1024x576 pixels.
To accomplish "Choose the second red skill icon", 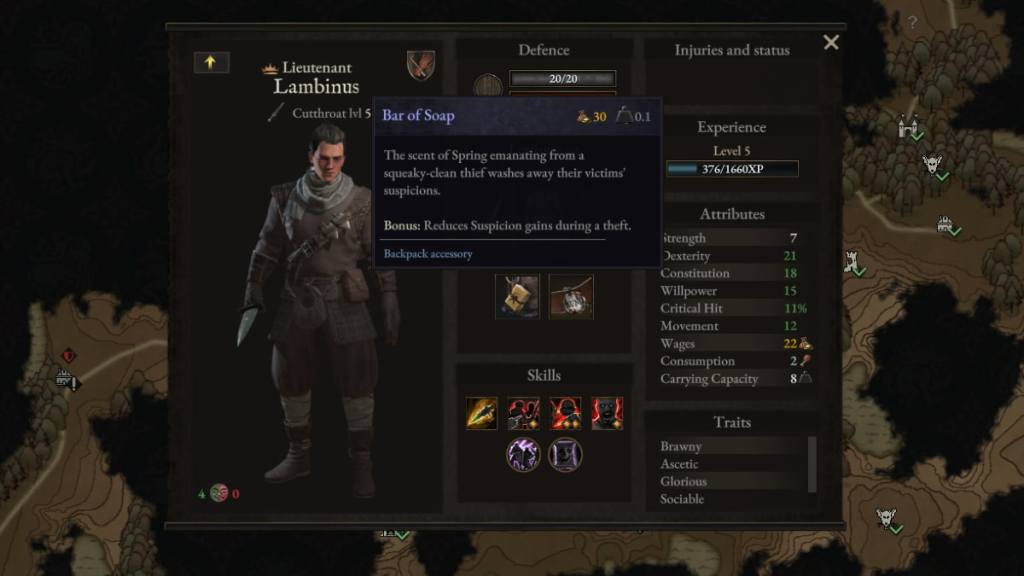I will click(524, 413).
